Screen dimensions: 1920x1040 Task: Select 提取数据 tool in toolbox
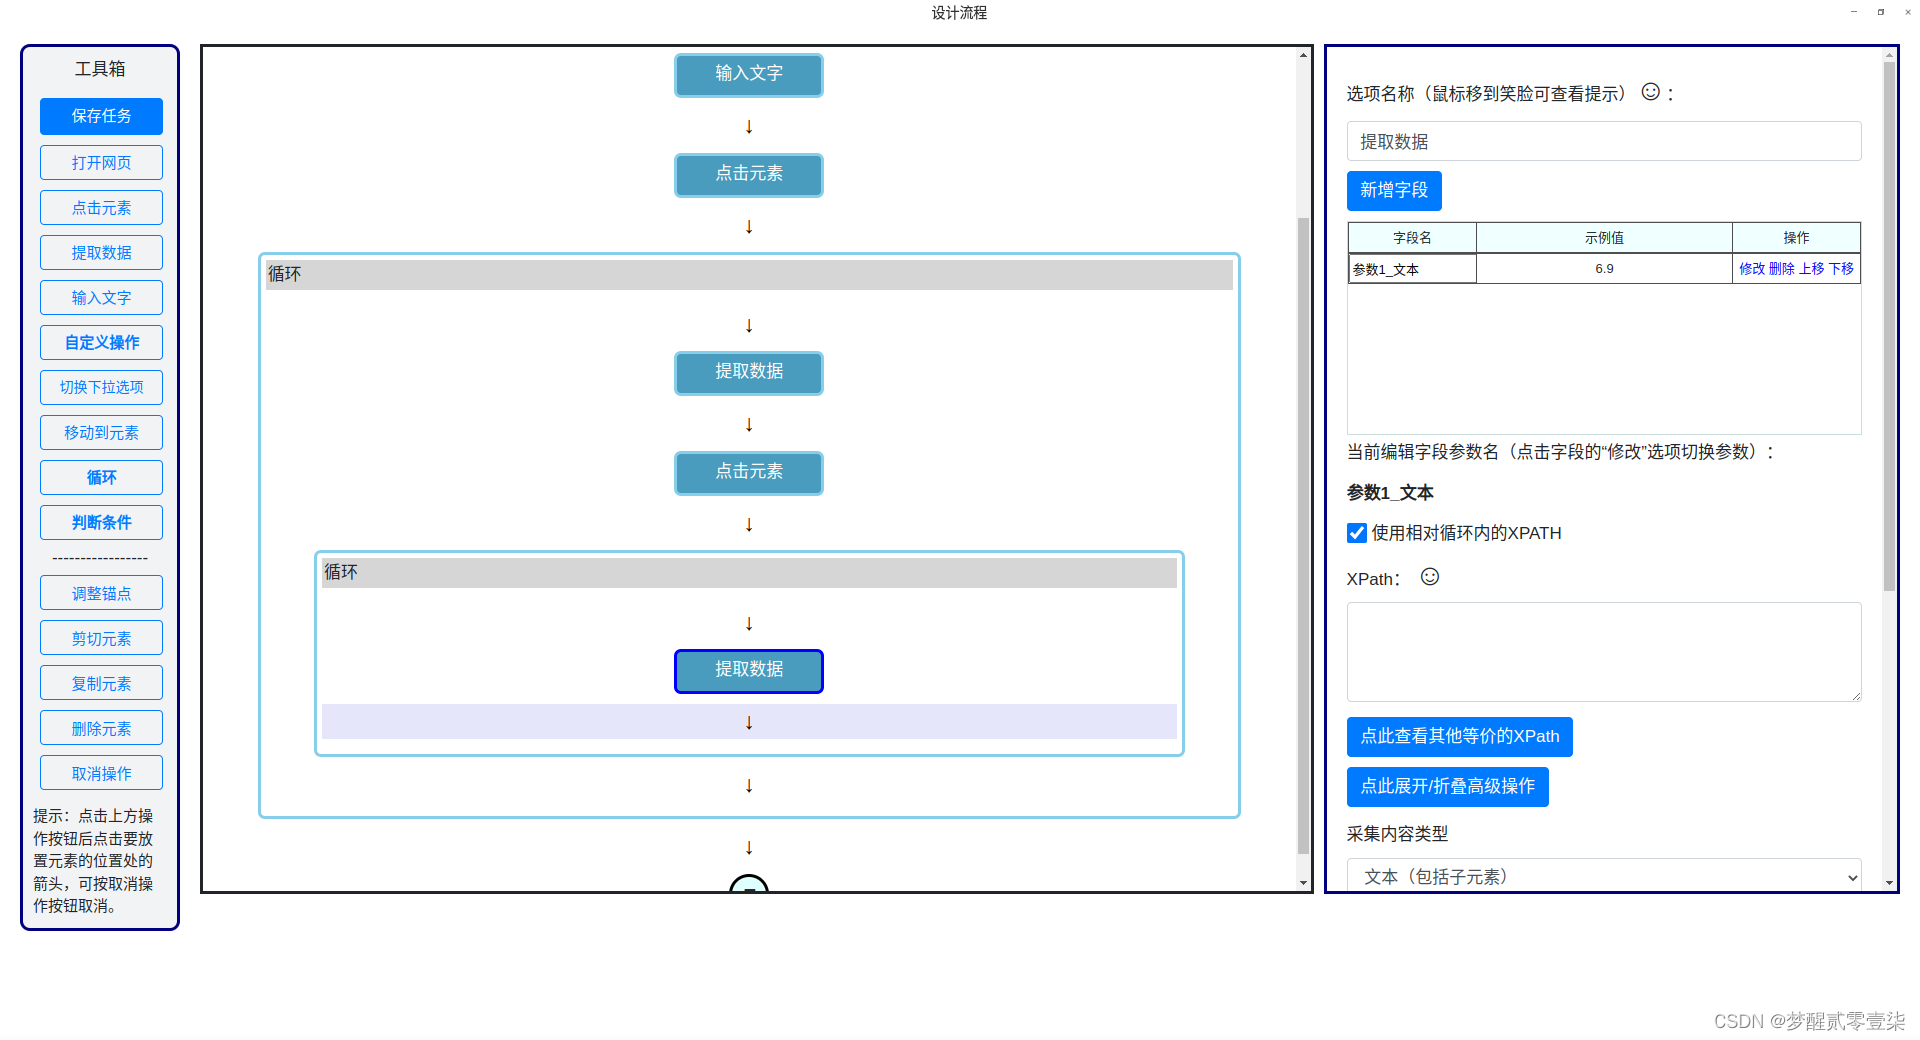point(101,252)
